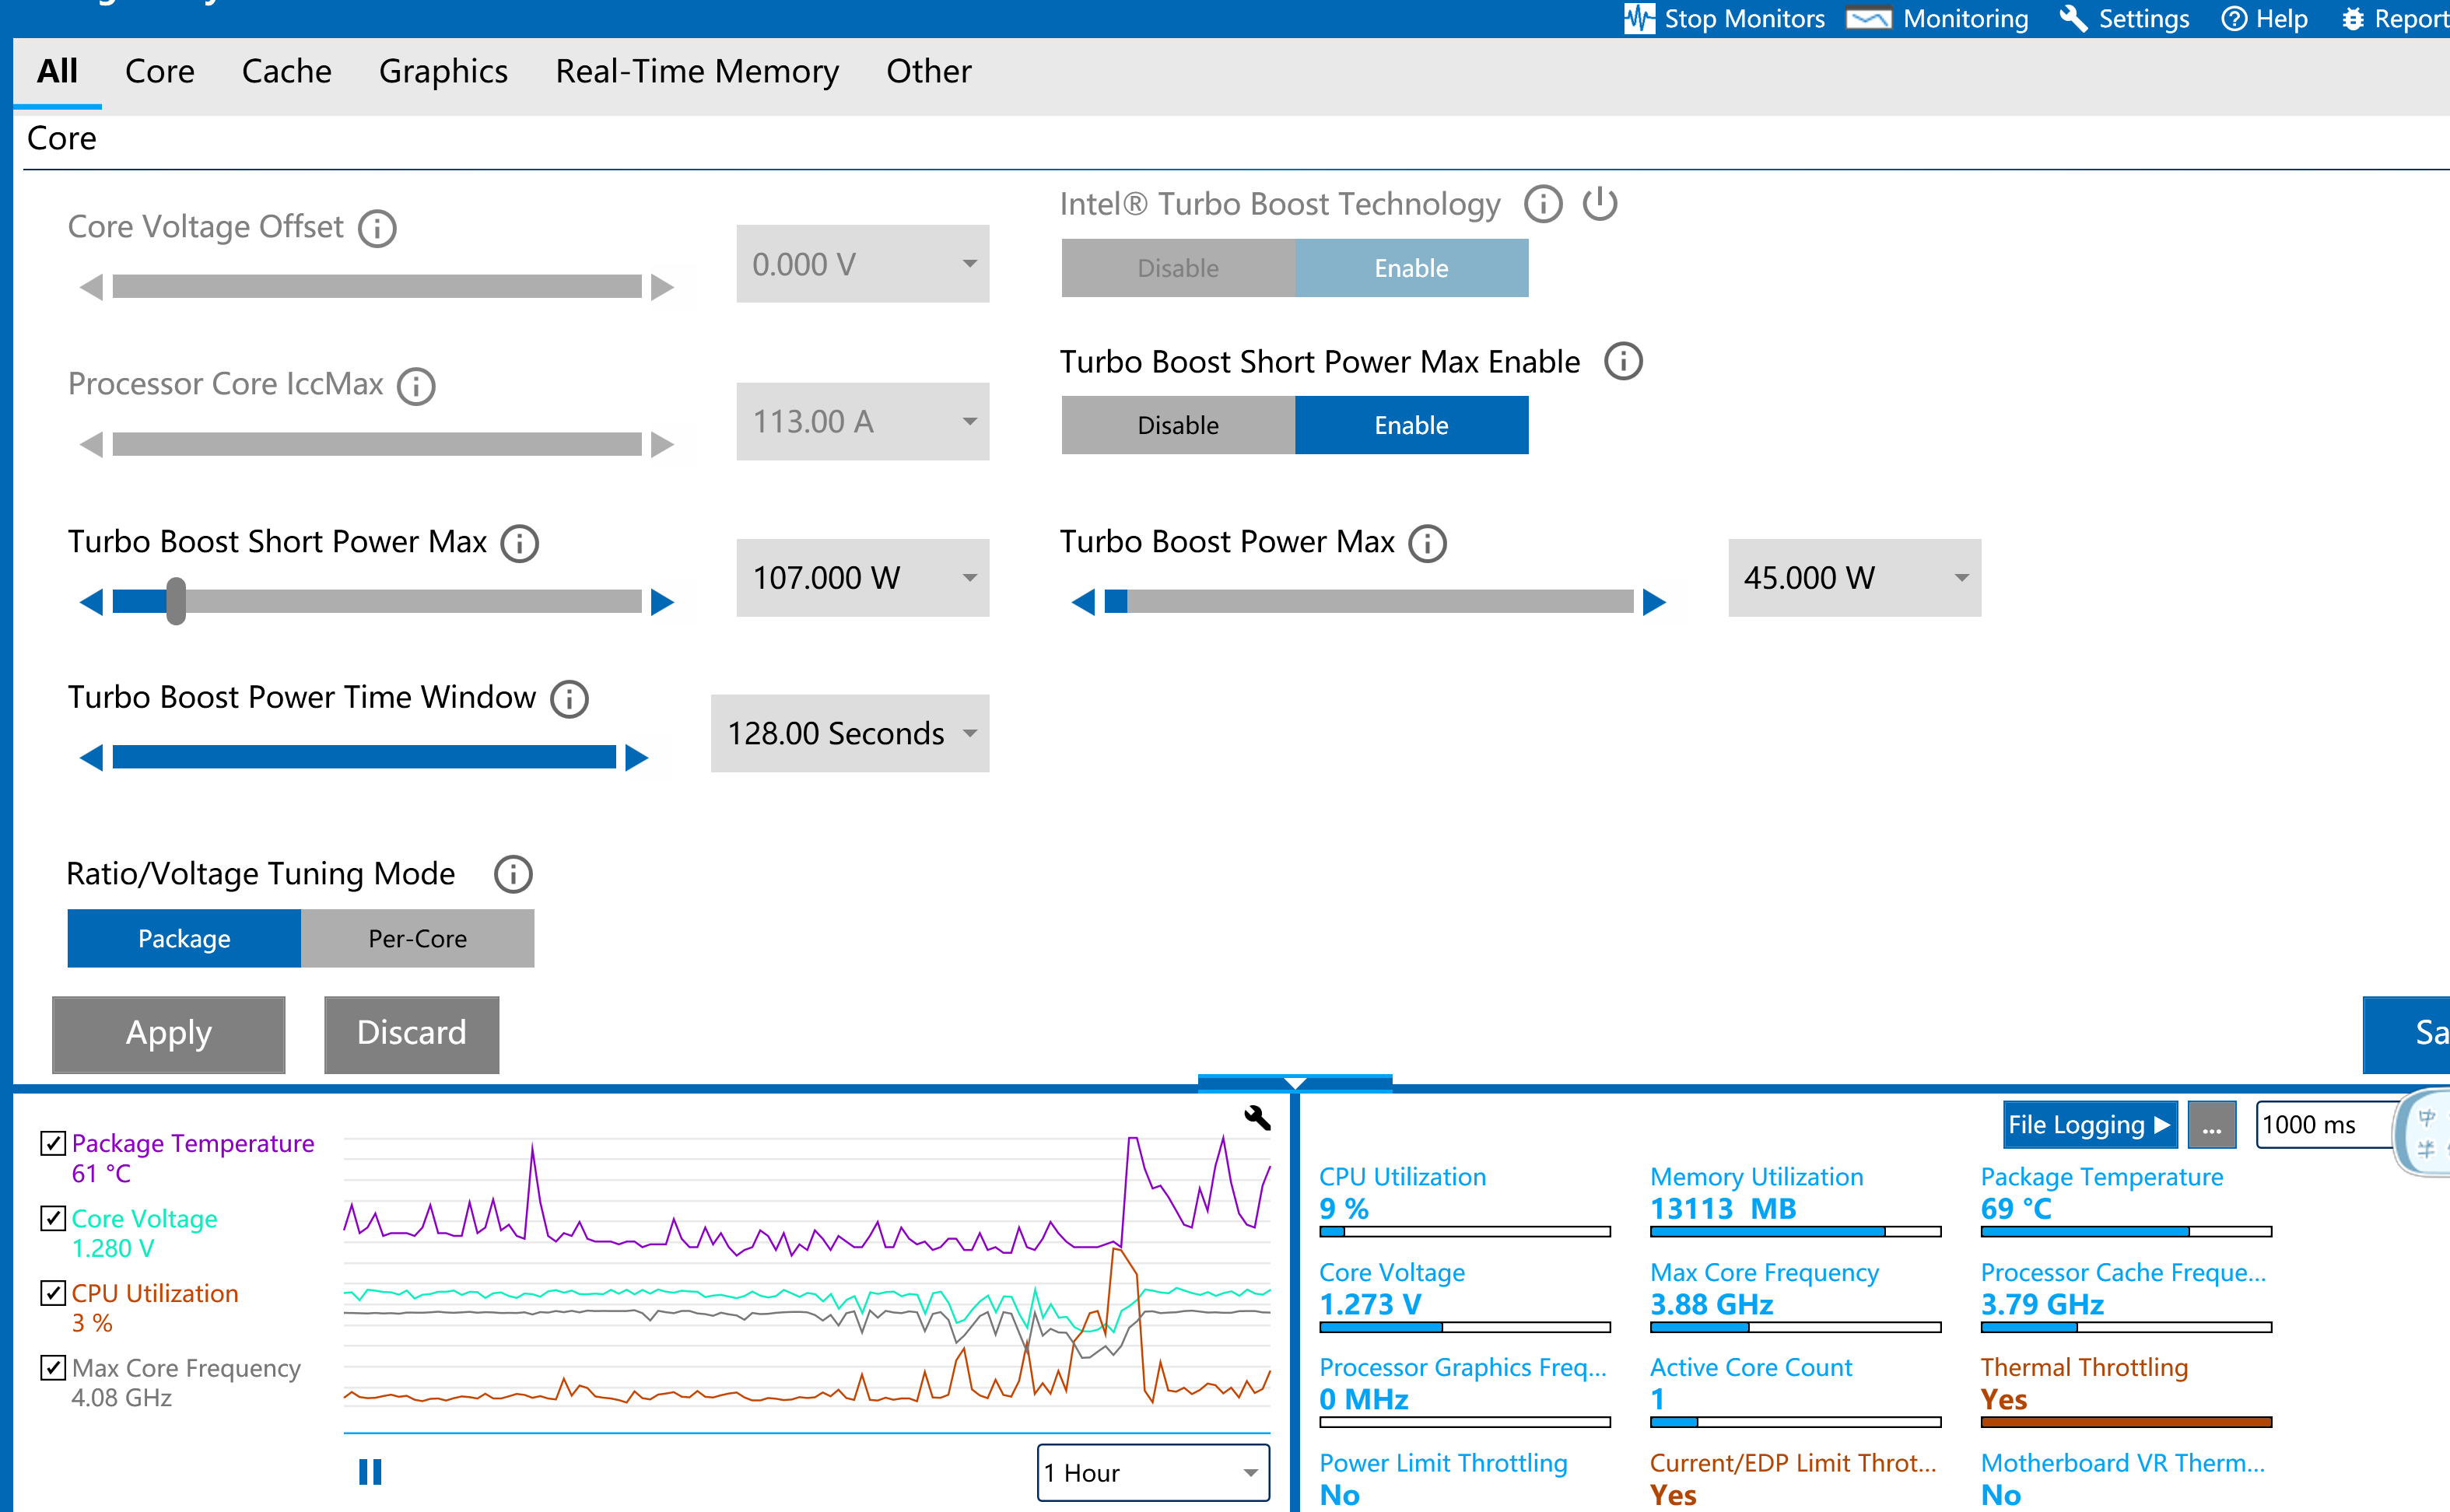Increase Turbo Boost Power Time Window with right arrow
This screenshot has height=1512, width=2450.
coord(637,758)
